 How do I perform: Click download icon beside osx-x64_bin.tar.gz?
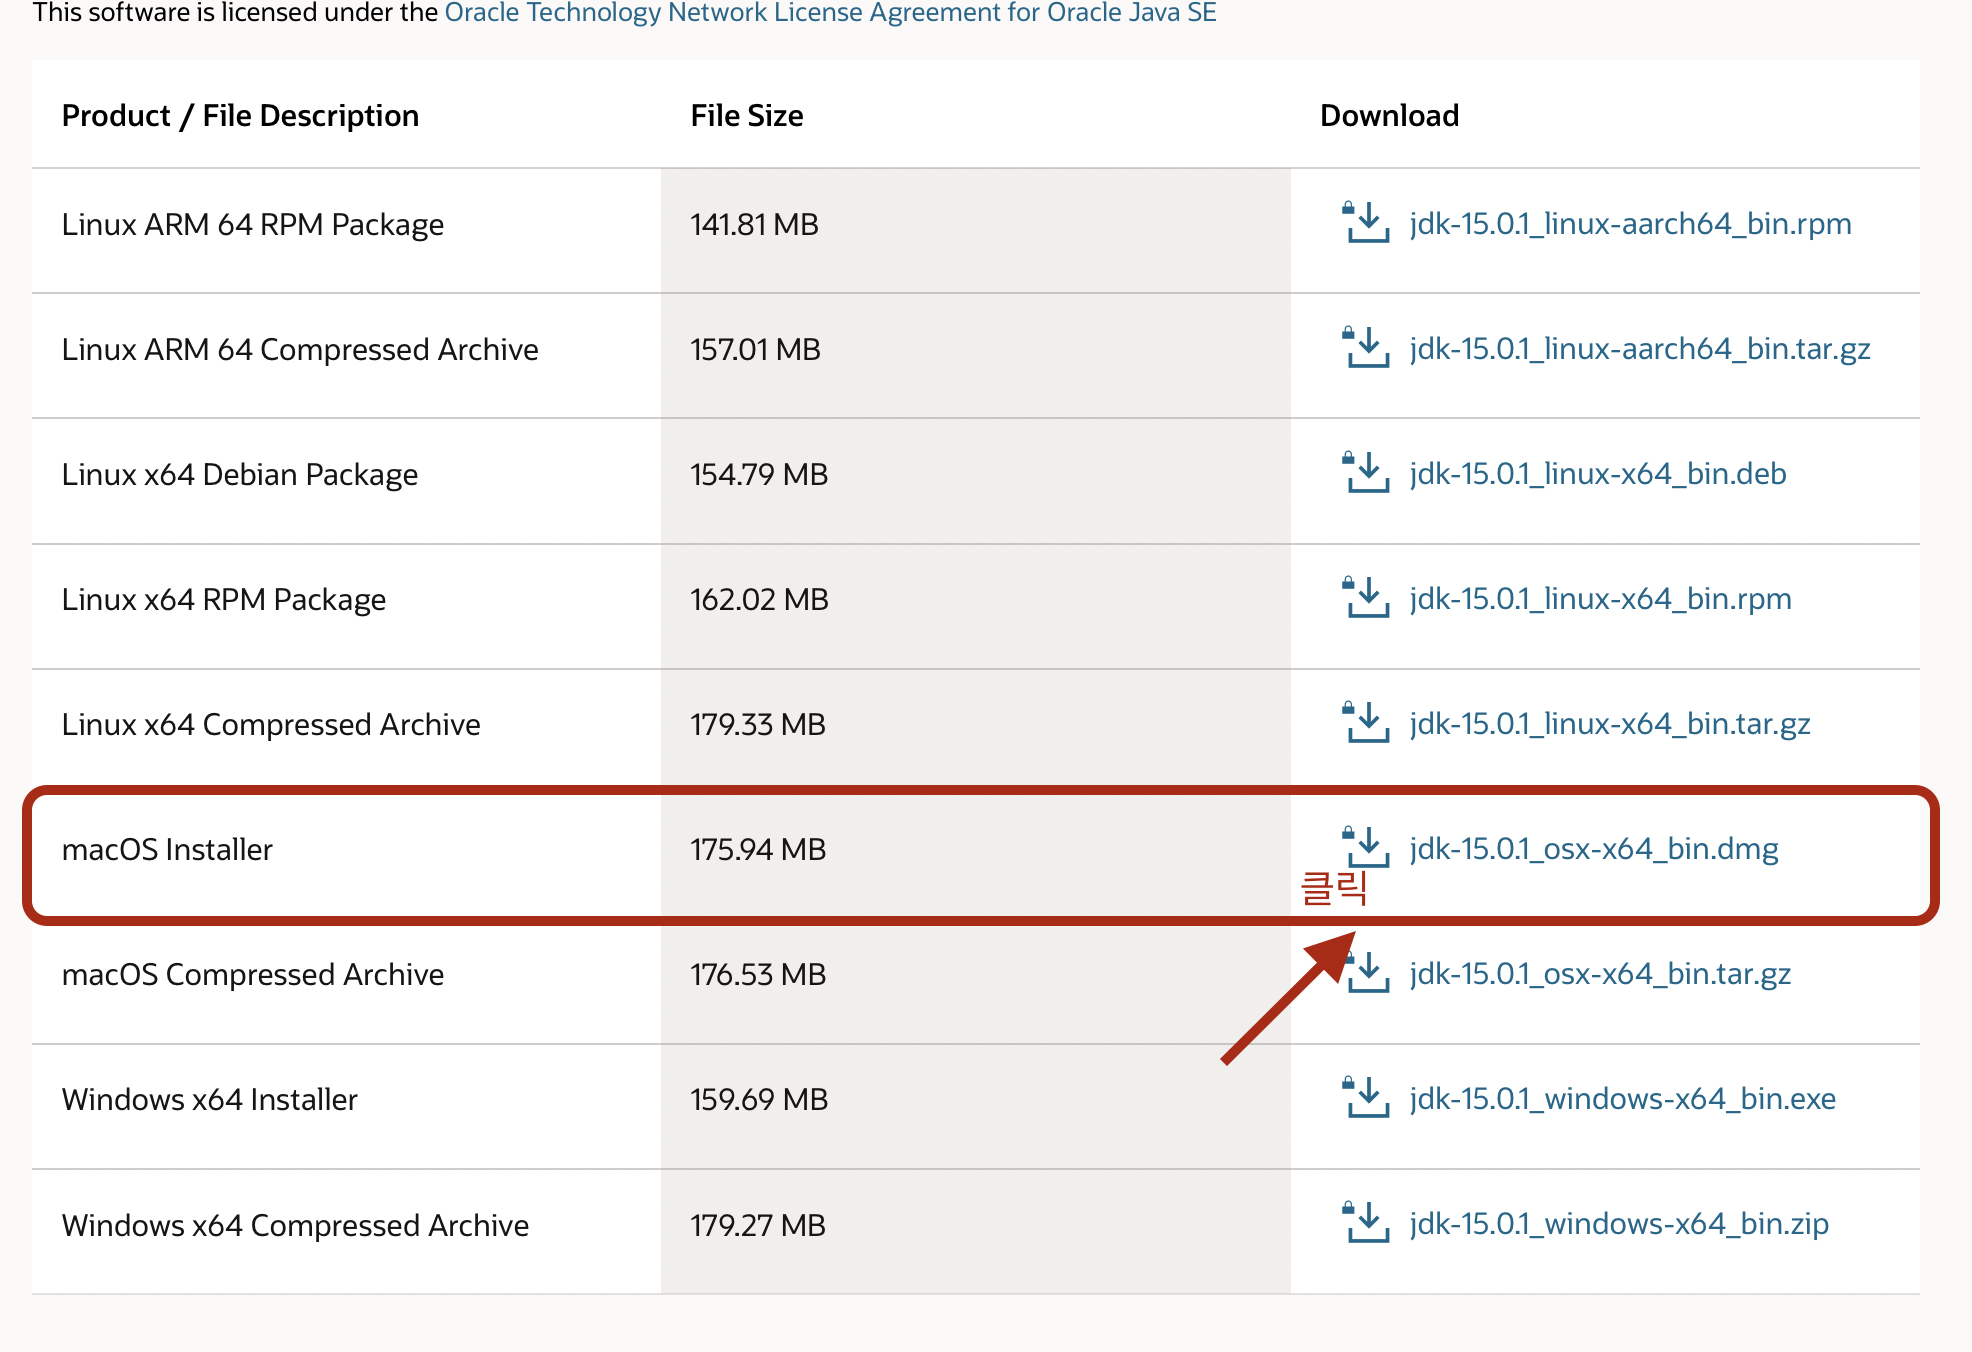(1368, 973)
